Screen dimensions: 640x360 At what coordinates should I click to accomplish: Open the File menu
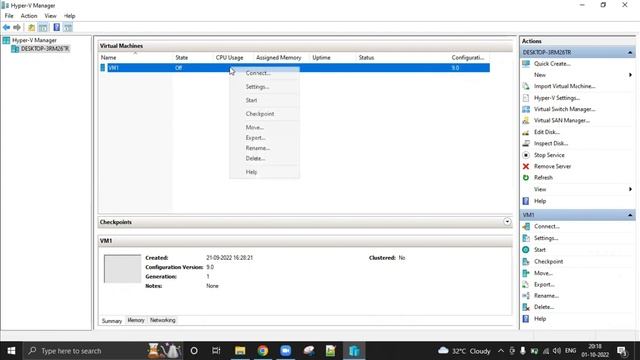point(9,16)
